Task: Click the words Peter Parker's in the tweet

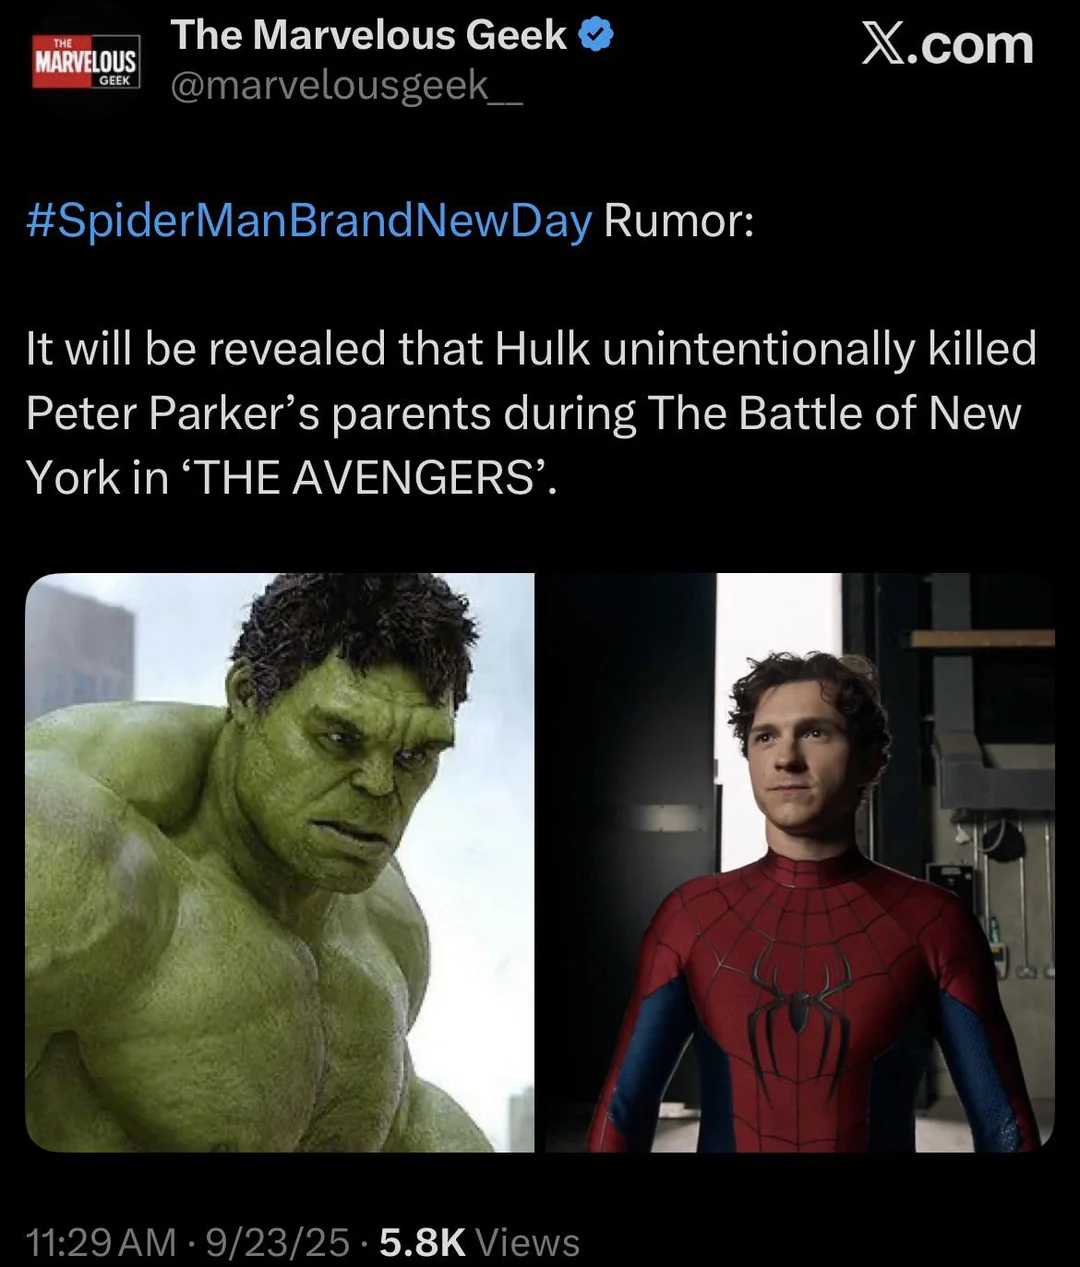Action: (x=172, y=414)
